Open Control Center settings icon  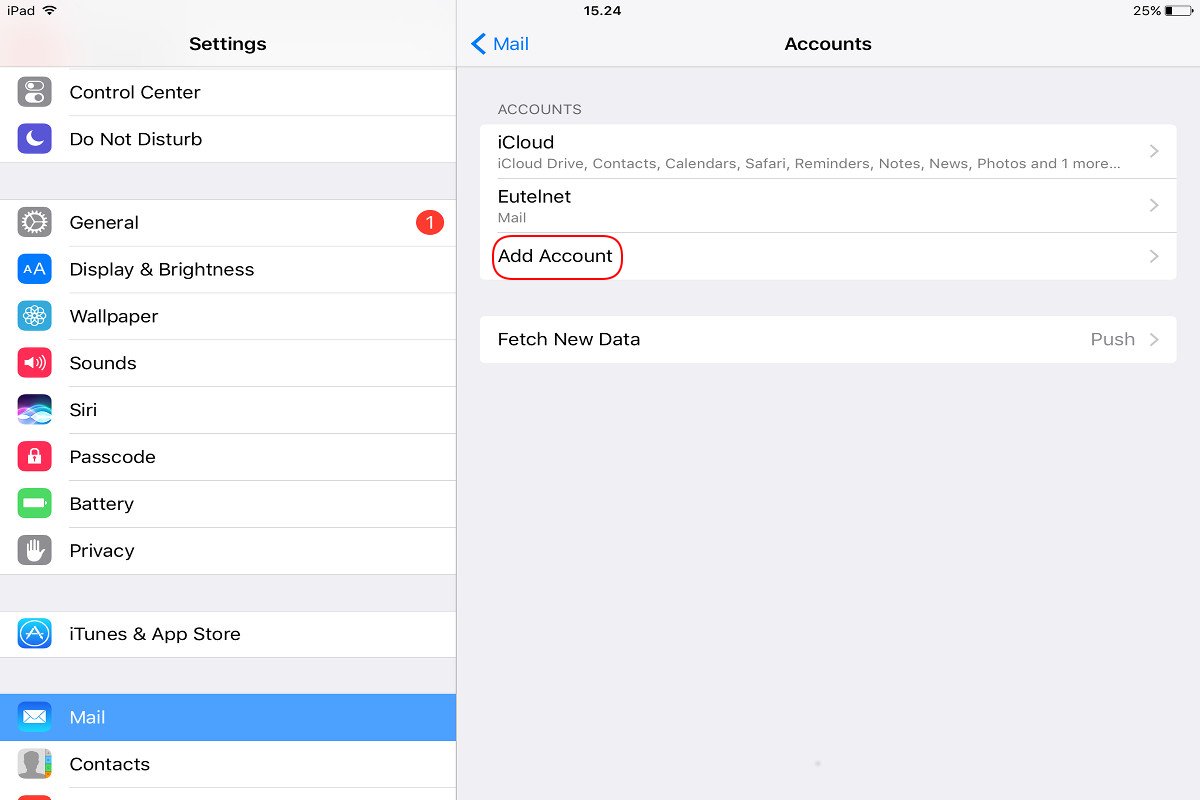pos(35,92)
